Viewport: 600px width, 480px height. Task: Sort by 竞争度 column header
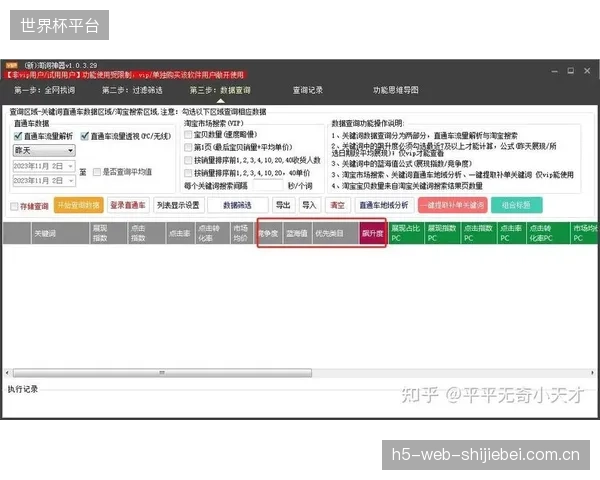(268, 233)
